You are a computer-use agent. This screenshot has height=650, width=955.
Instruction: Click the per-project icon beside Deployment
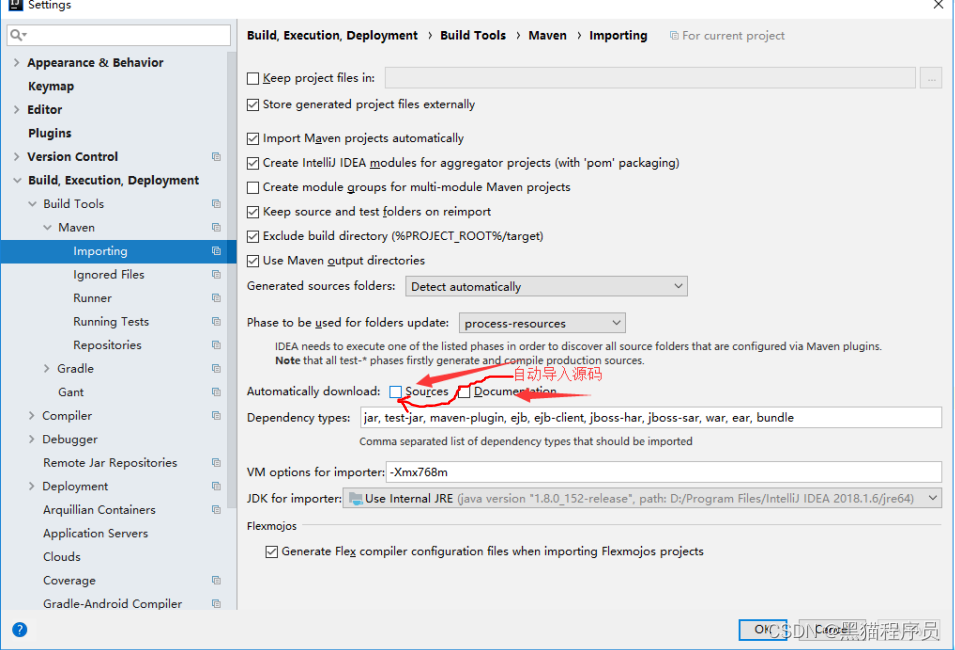[x=216, y=486]
